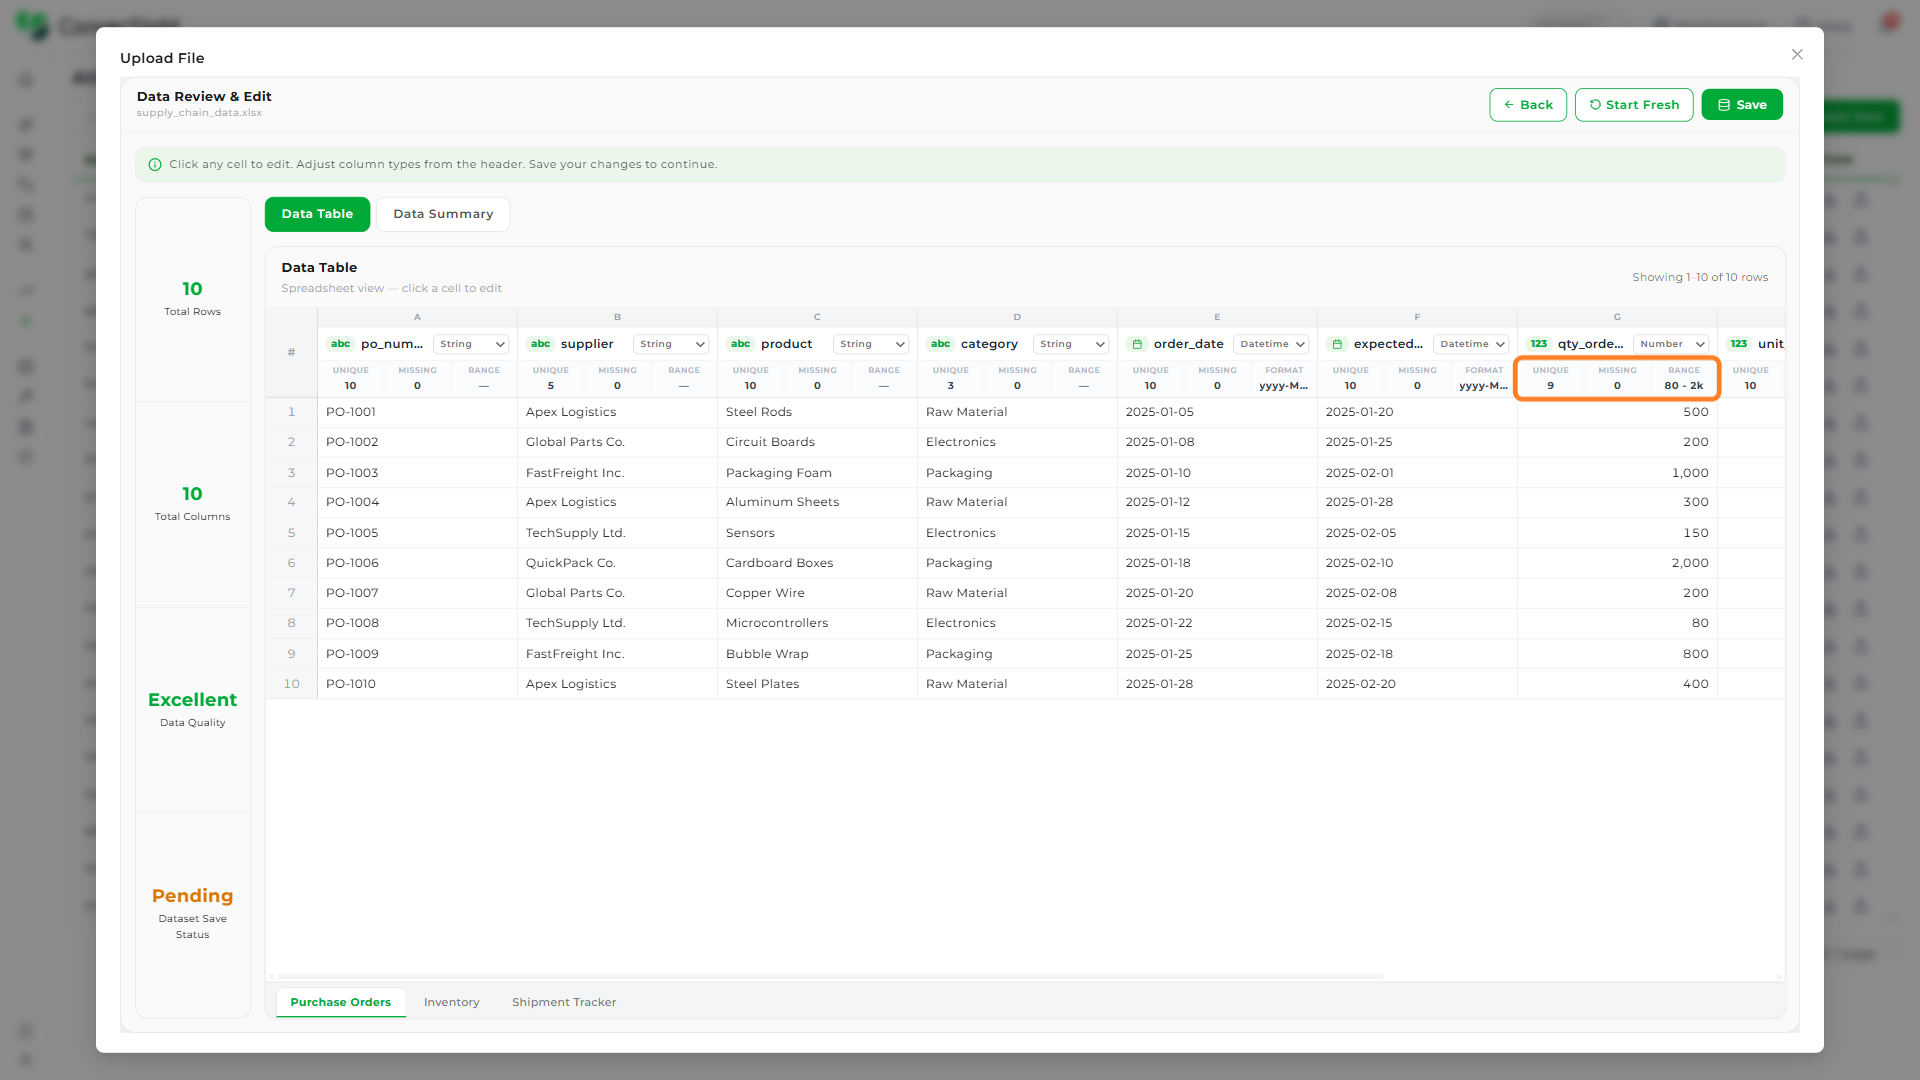
Task: Edit the PO-1010 cell
Action: point(417,684)
